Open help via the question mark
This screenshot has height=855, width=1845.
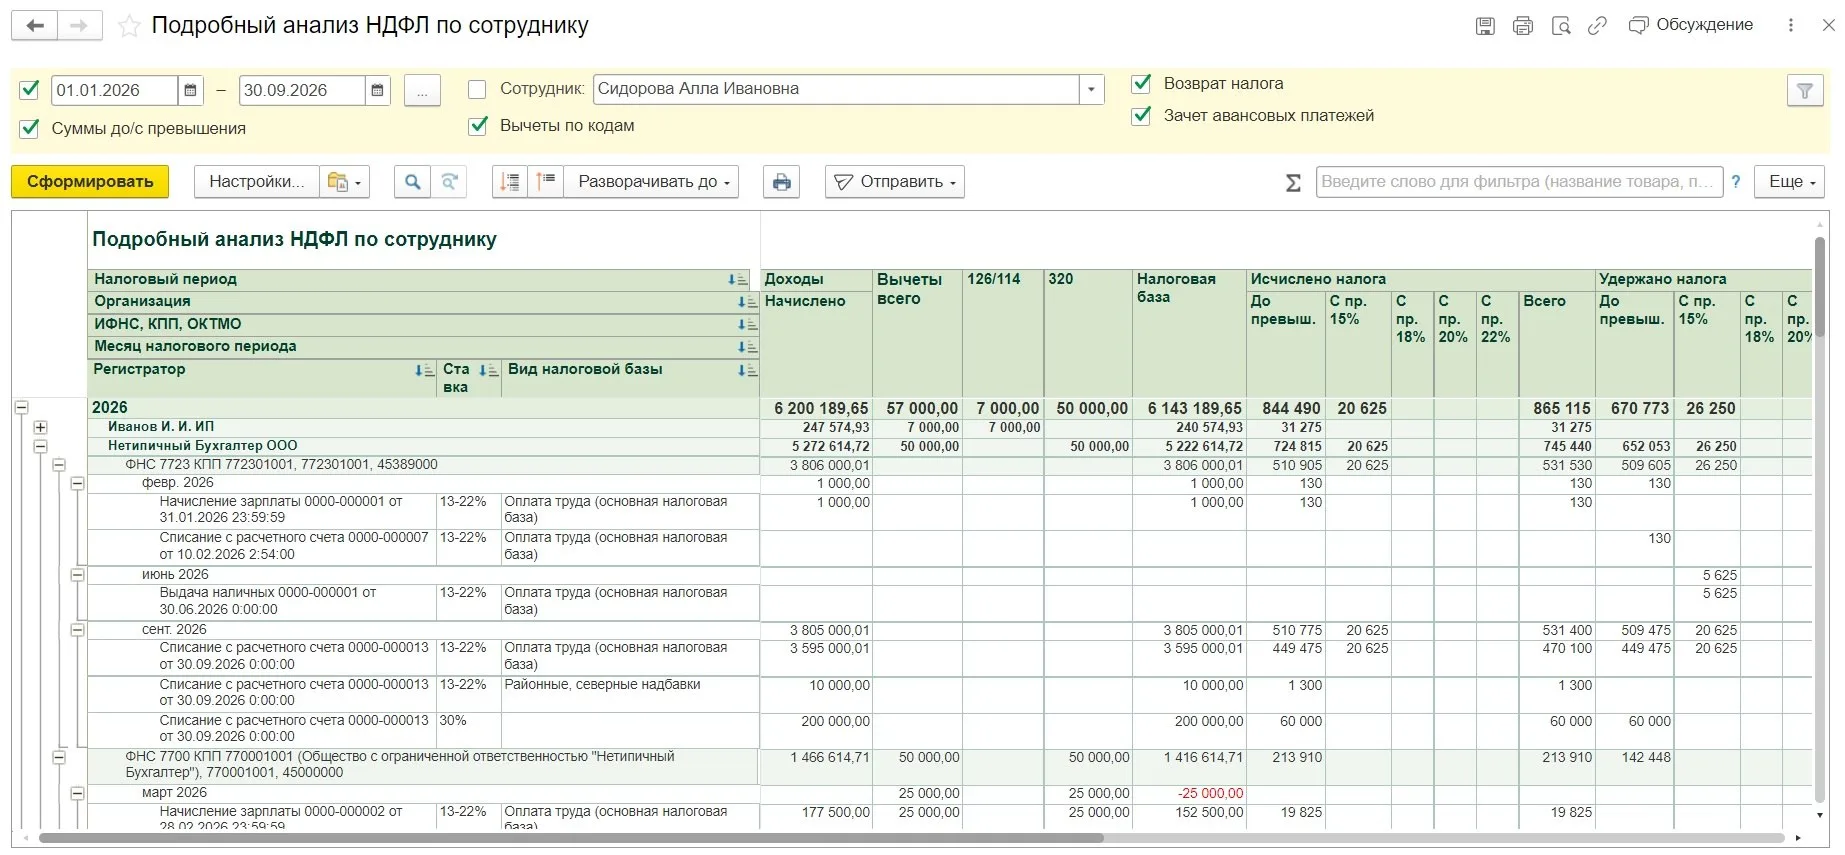1736,182
